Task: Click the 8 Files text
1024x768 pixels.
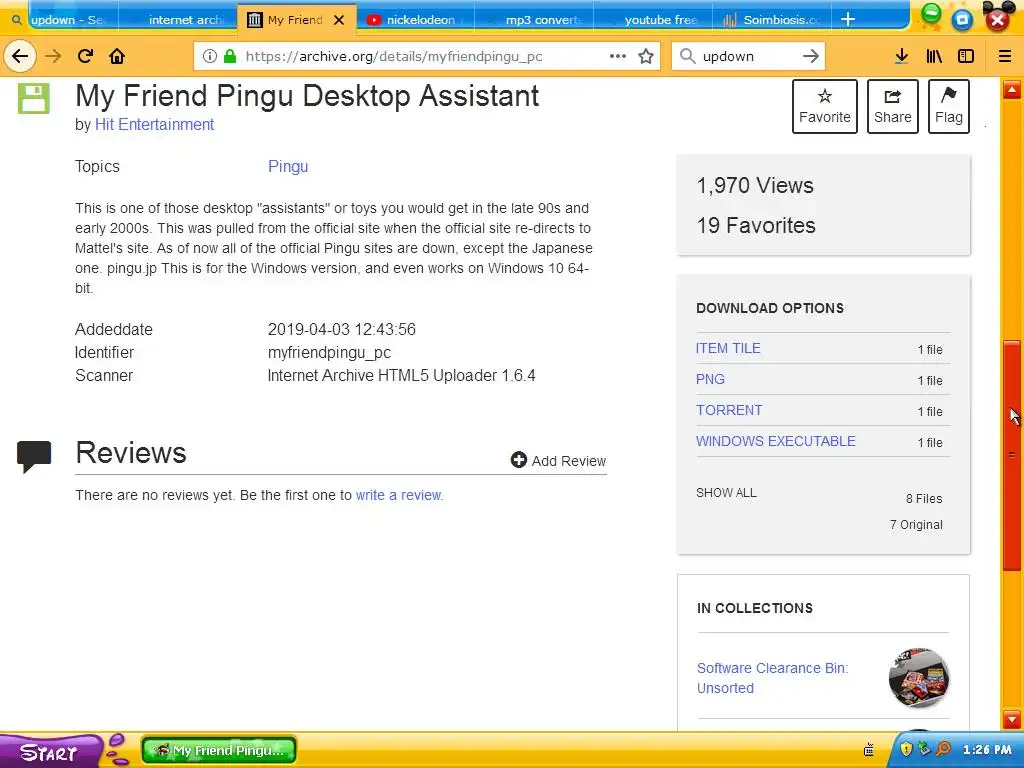Action: click(x=923, y=499)
